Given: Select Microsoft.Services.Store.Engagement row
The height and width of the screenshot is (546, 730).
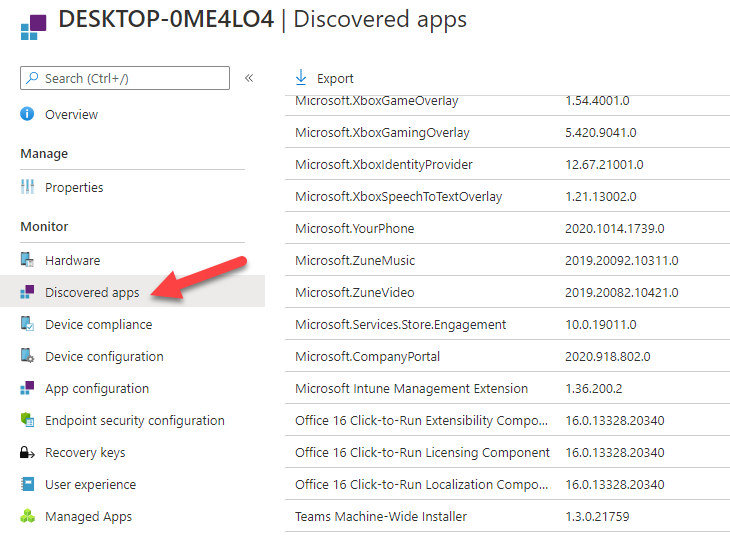Looking at the screenshot, I should pos(507,324).
